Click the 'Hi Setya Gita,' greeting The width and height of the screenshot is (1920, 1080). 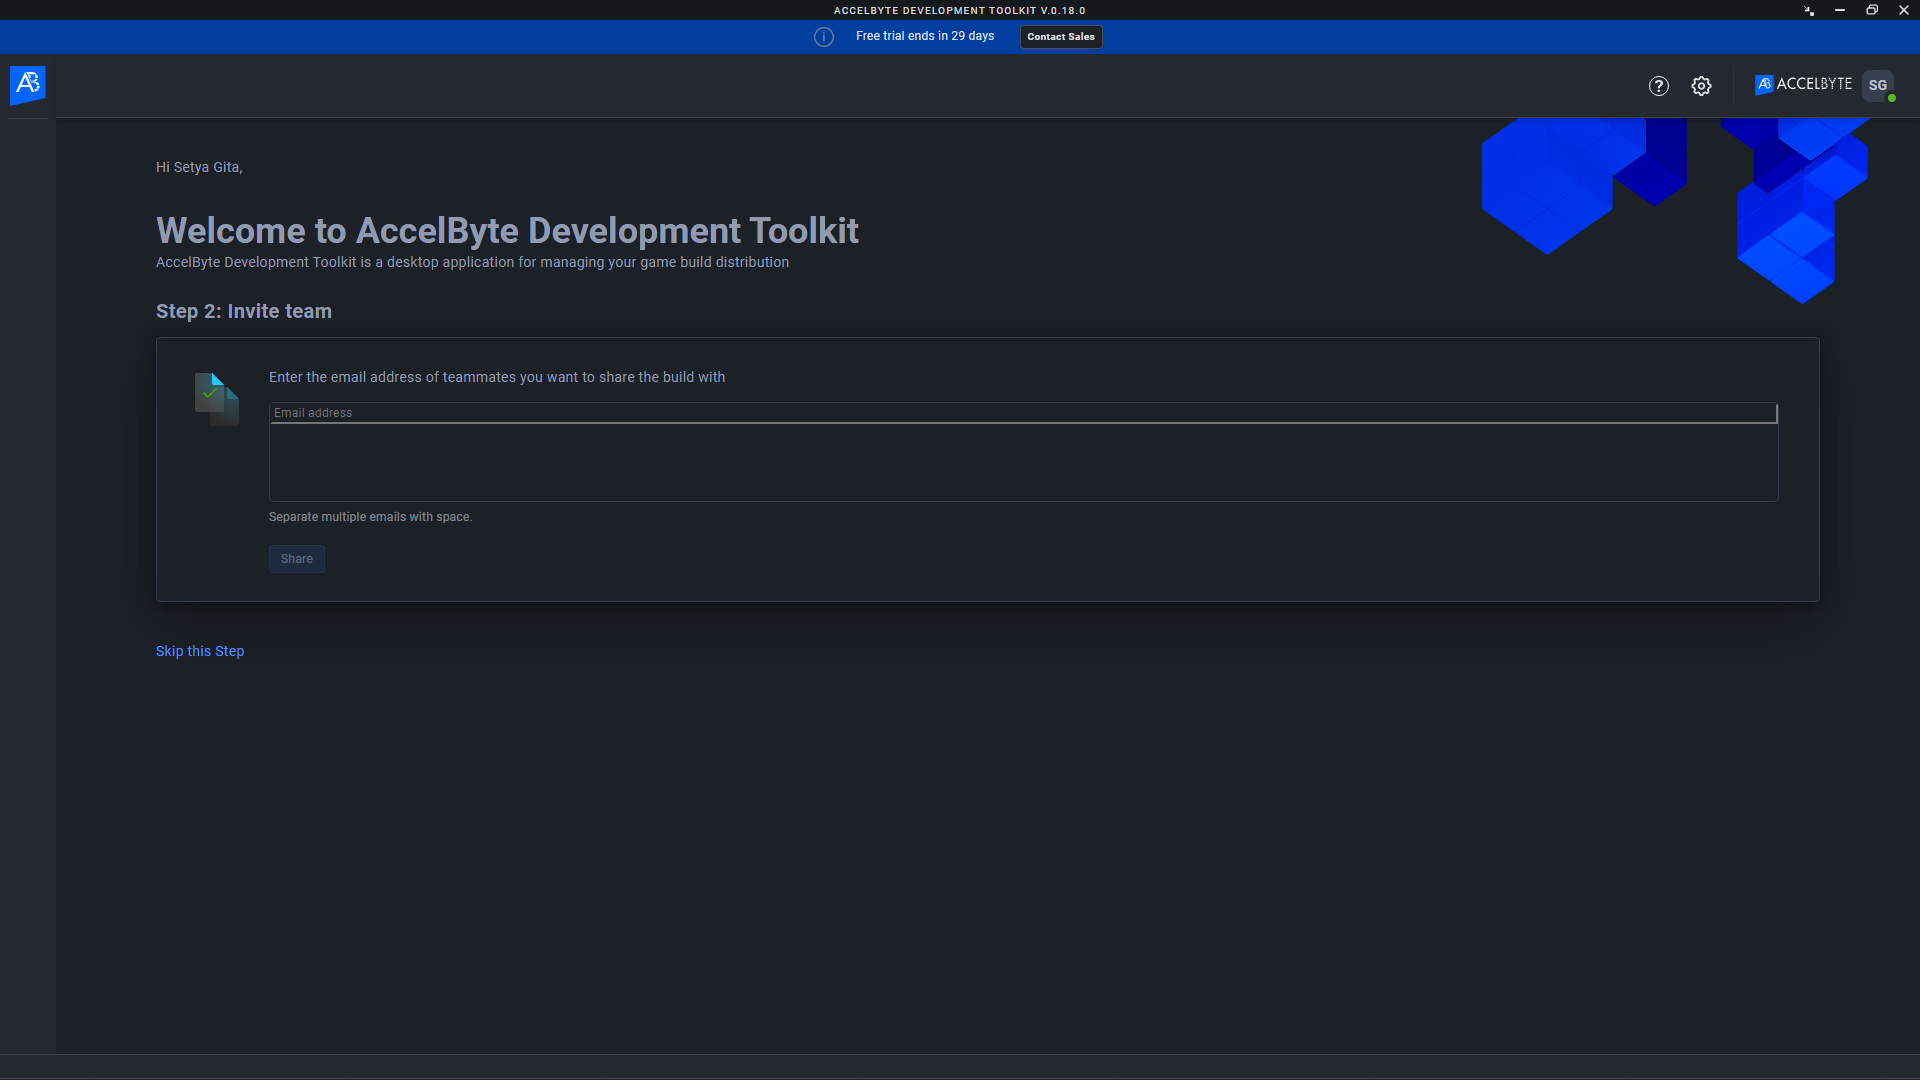tap(199, 167)
